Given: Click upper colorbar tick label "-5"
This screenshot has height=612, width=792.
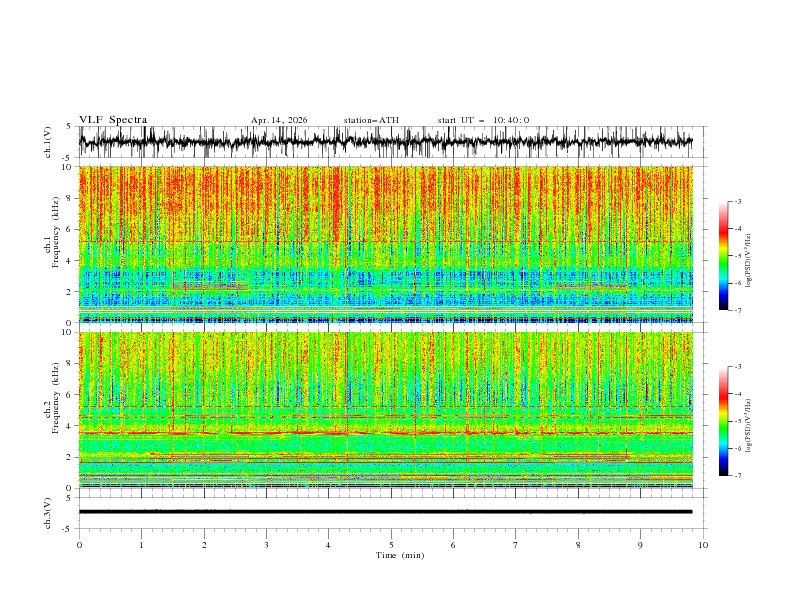Looking at the screenshot, I should pyautogui.click(x=738, y=256).
